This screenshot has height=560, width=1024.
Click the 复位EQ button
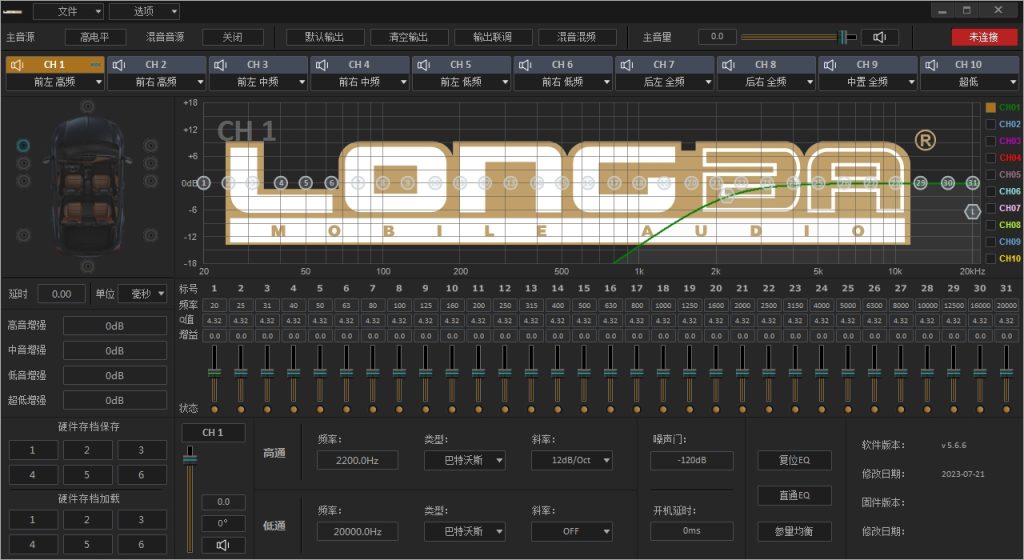point(794,460)
